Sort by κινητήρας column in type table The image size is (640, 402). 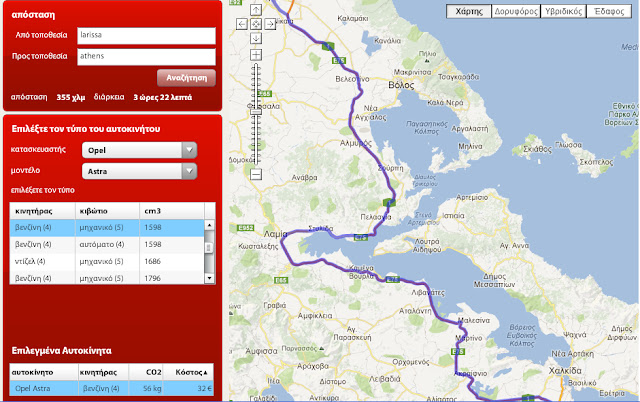42,211
